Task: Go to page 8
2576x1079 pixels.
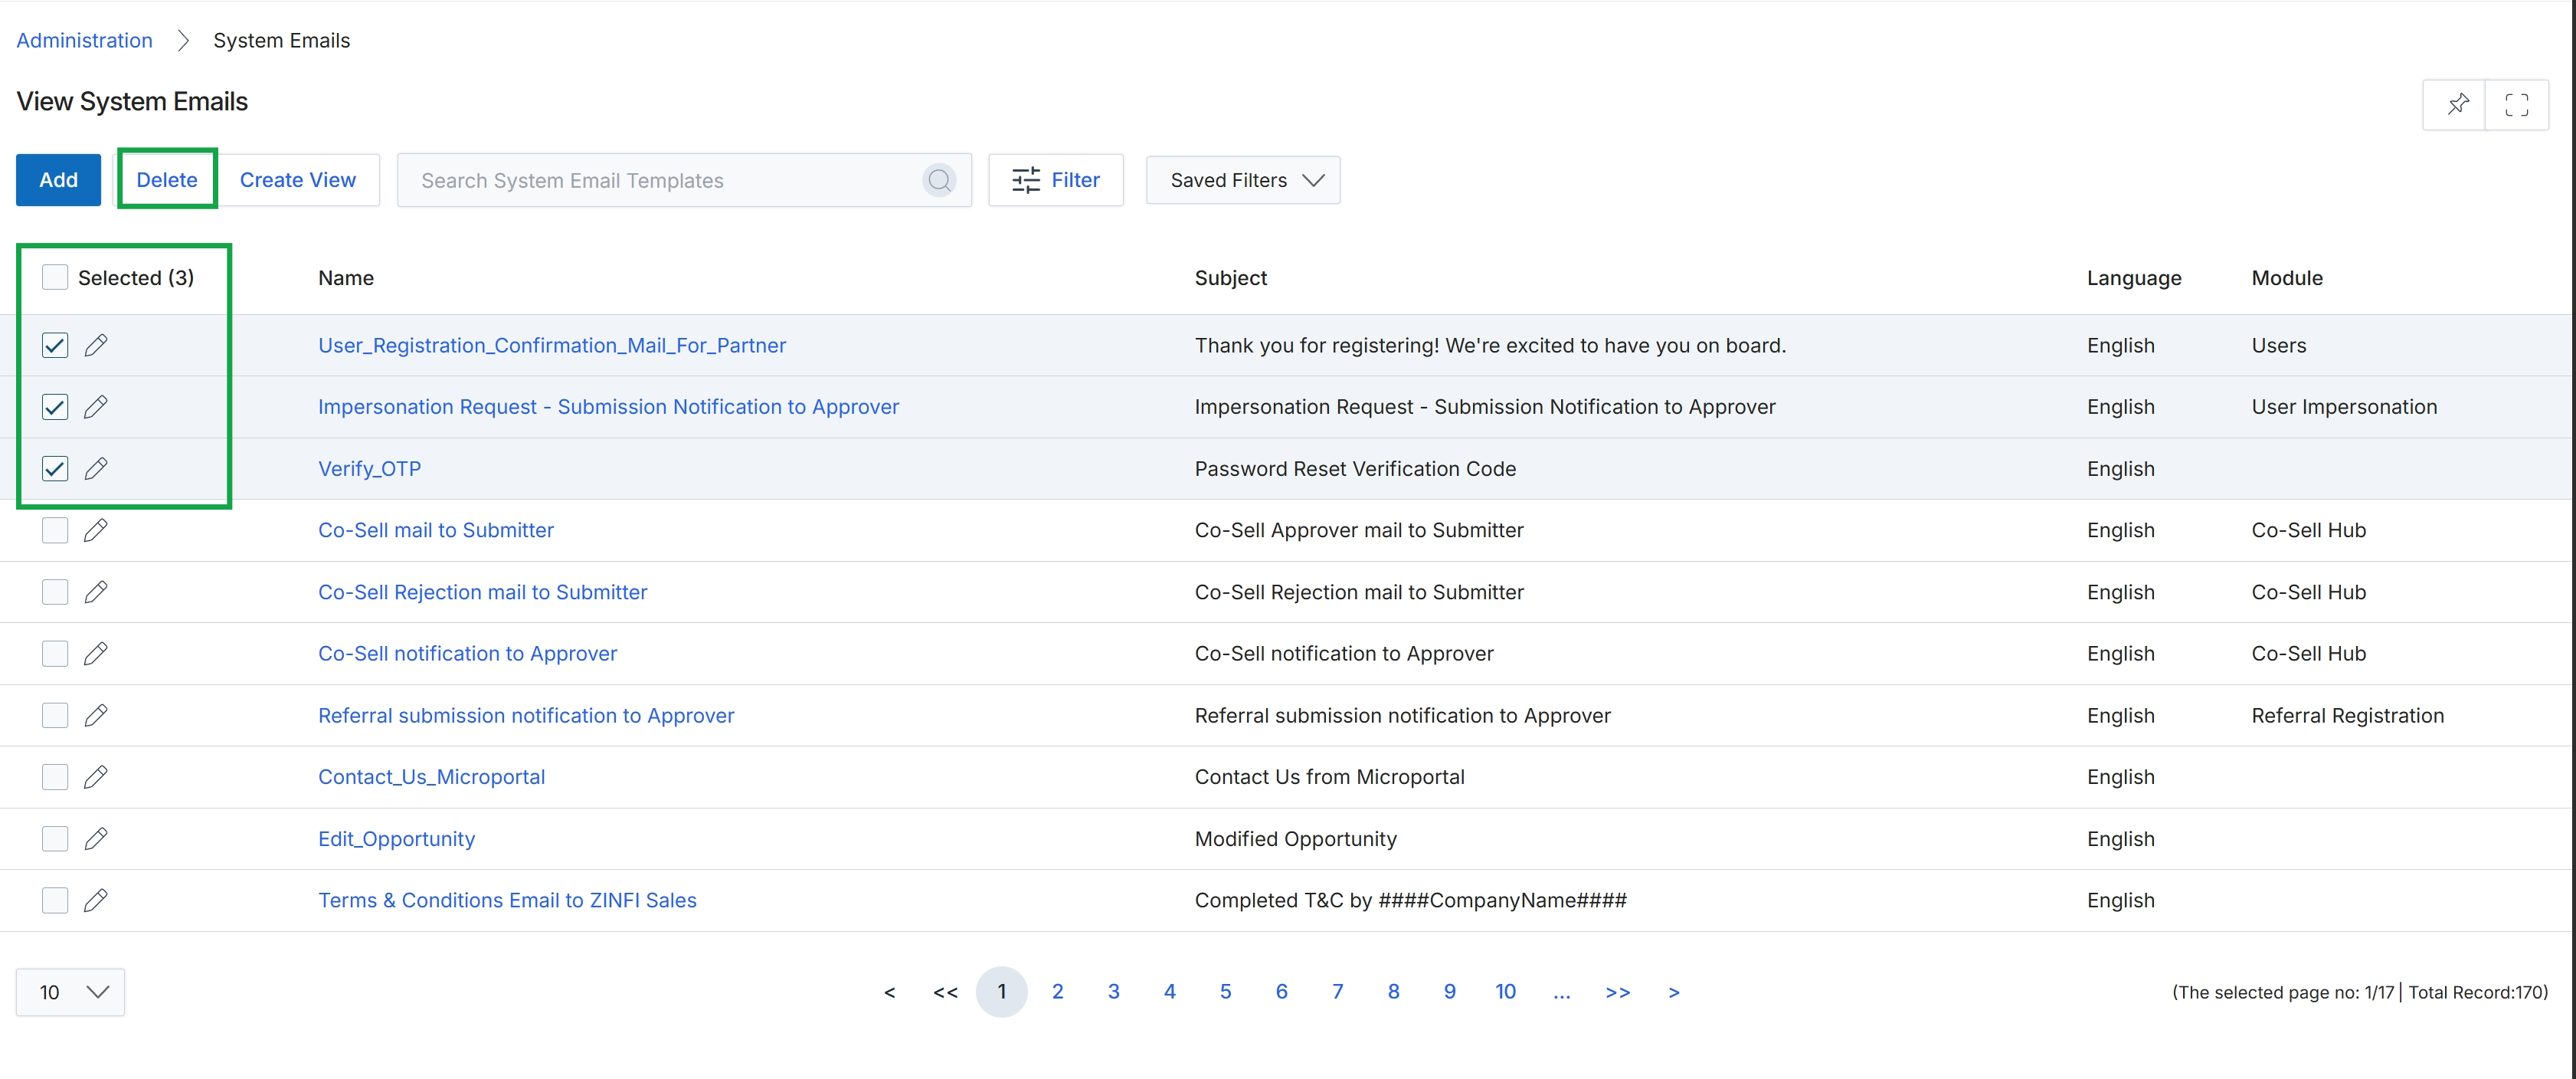Action: pyautogui.click(x=1393, y=991)
